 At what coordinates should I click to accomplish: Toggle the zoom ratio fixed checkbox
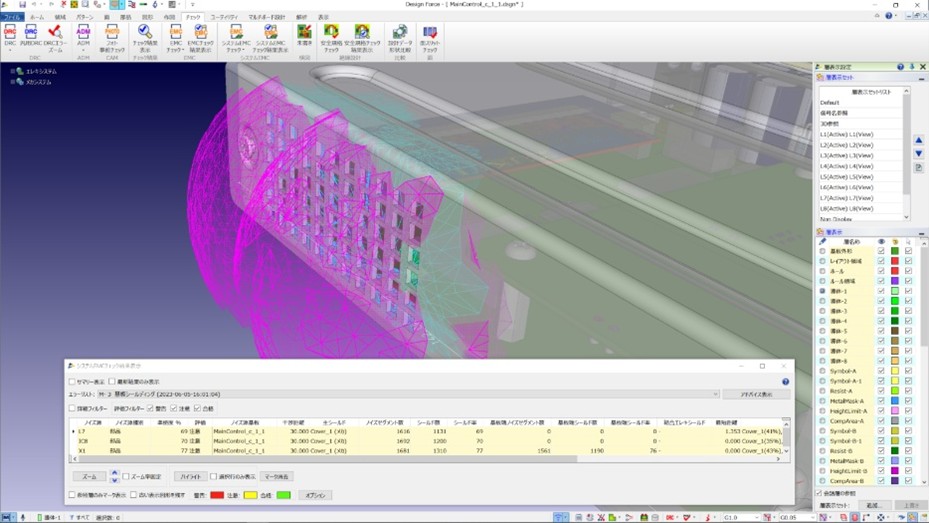coord(126,477)
